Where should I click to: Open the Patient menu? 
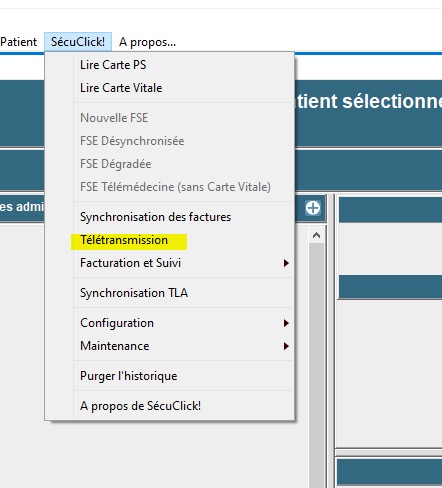click(19, 42)
